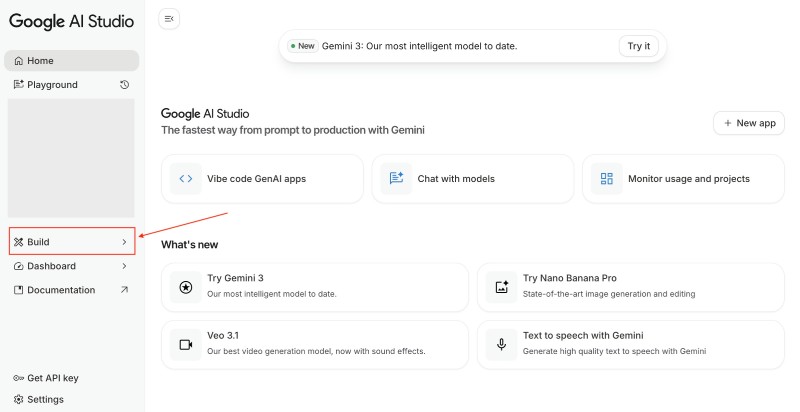Image resolution: width=800 pixels, height=412 pixels.
Task: Open Text to speech with Gemini card
Action: (631, 345)
